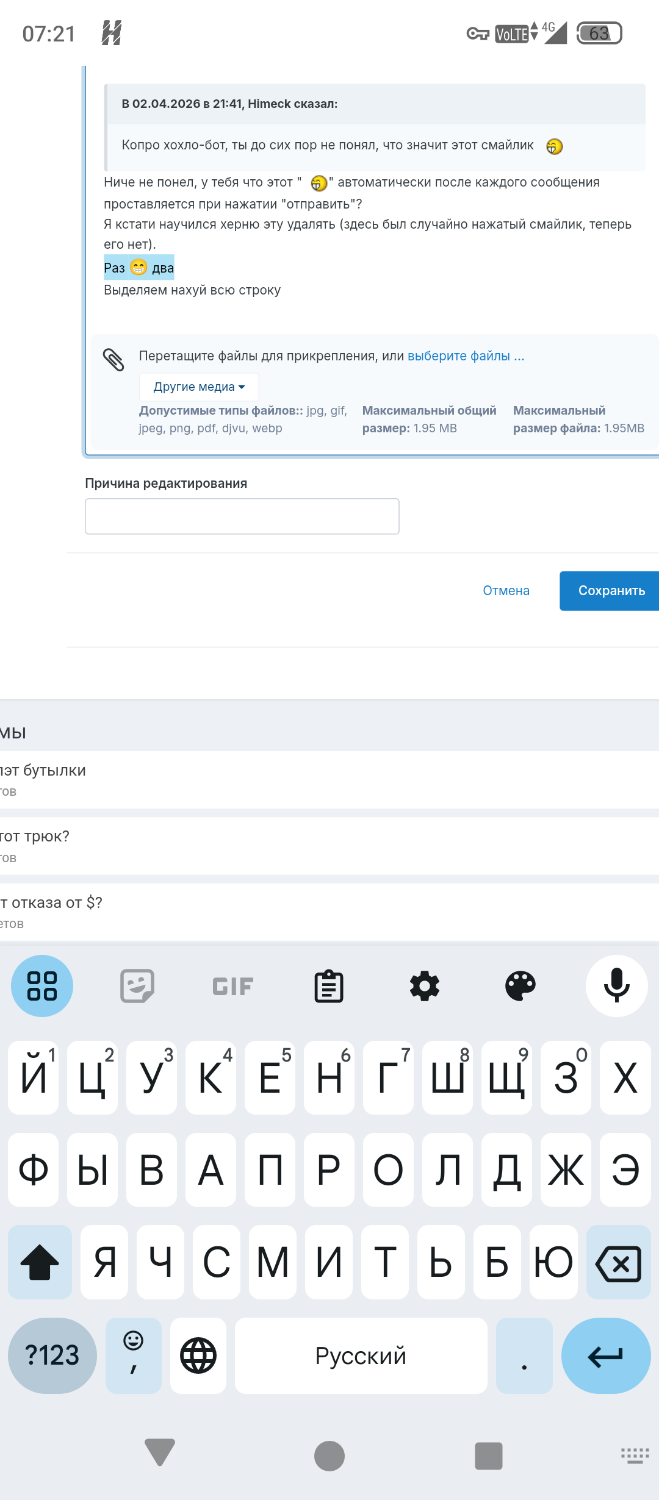This screenshot has width=659, height=1500.
Task: Open keyboard settings gear icon
Action: tap(425, 986)
